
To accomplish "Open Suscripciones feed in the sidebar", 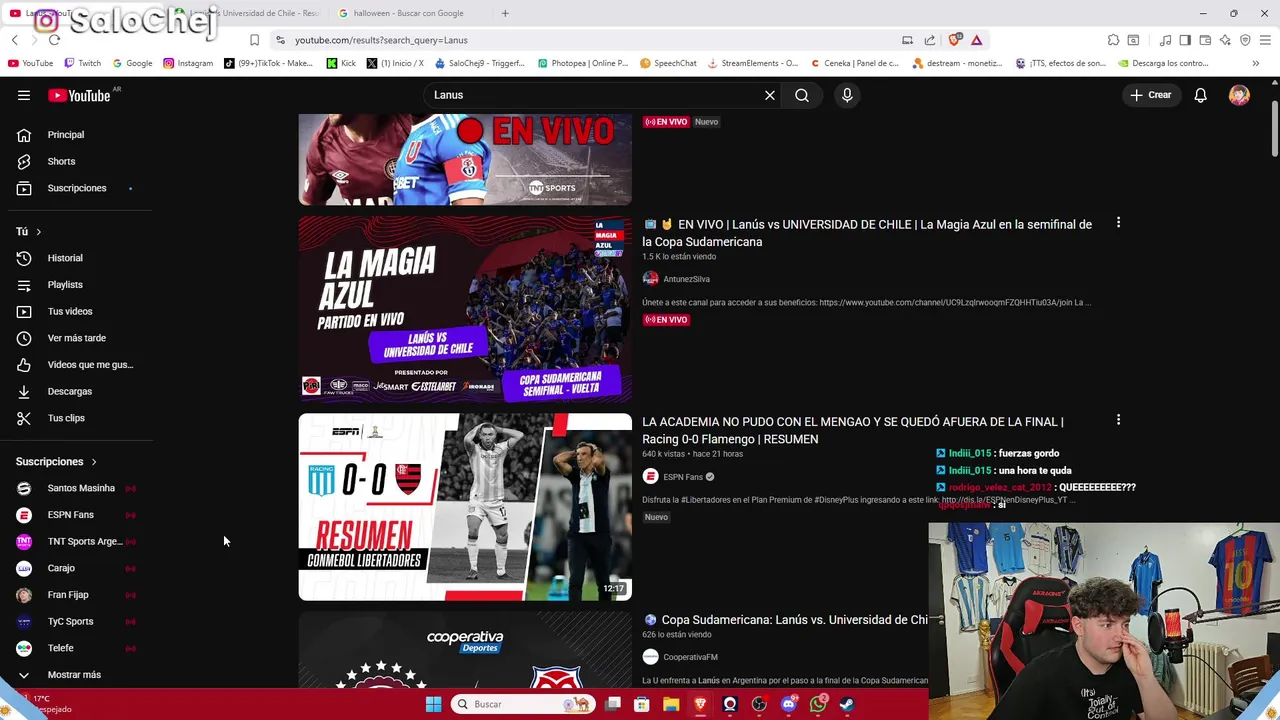I will (76, 188).
